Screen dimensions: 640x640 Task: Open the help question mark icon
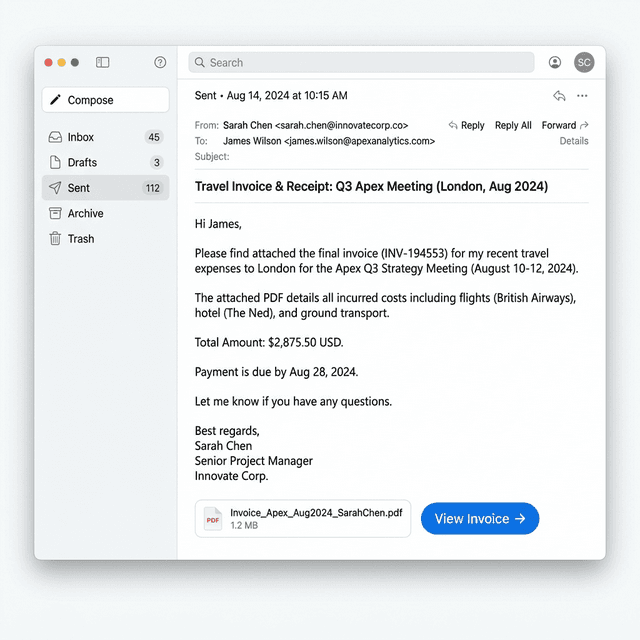point(160,62)
